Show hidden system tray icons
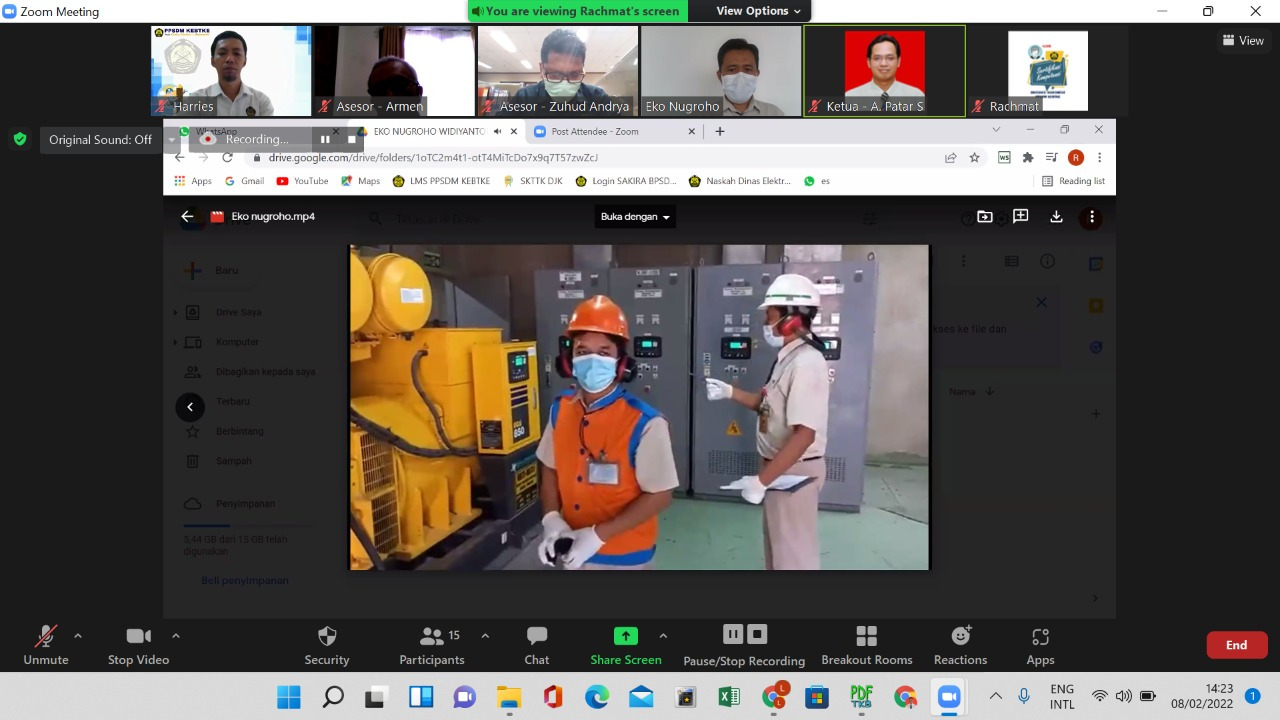The height and width of the screenshot is (720, 1280). click(x=995, y=696)
